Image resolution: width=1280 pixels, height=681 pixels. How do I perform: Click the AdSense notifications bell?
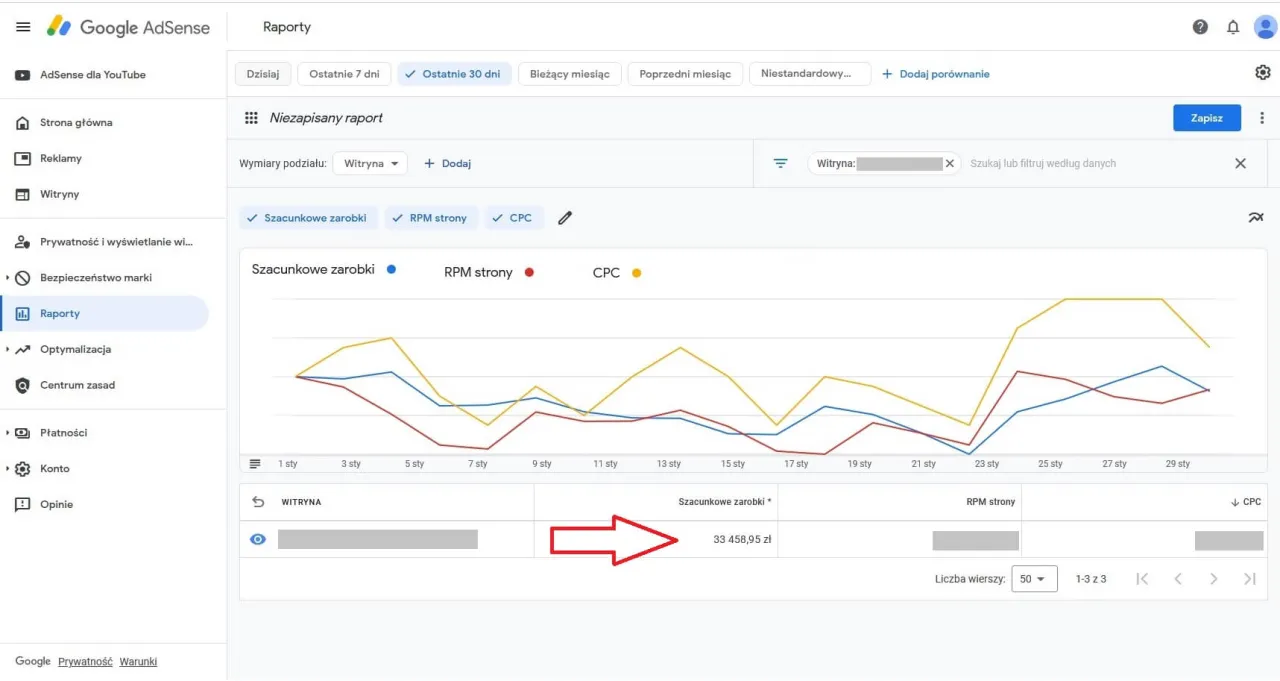tap(1233, 27)
